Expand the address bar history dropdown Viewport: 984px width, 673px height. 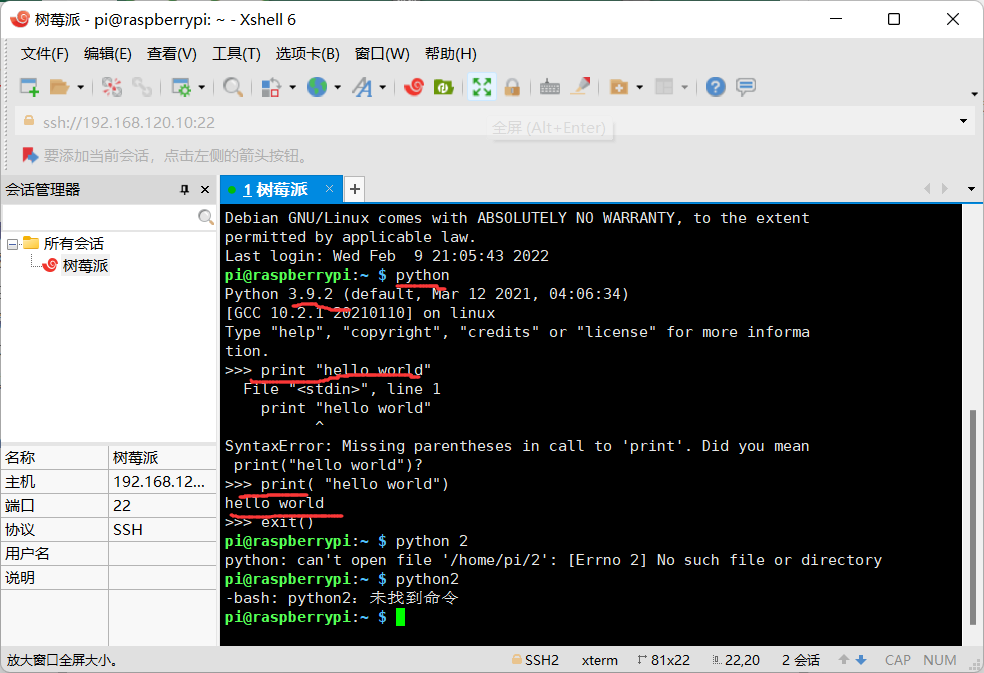963,121
